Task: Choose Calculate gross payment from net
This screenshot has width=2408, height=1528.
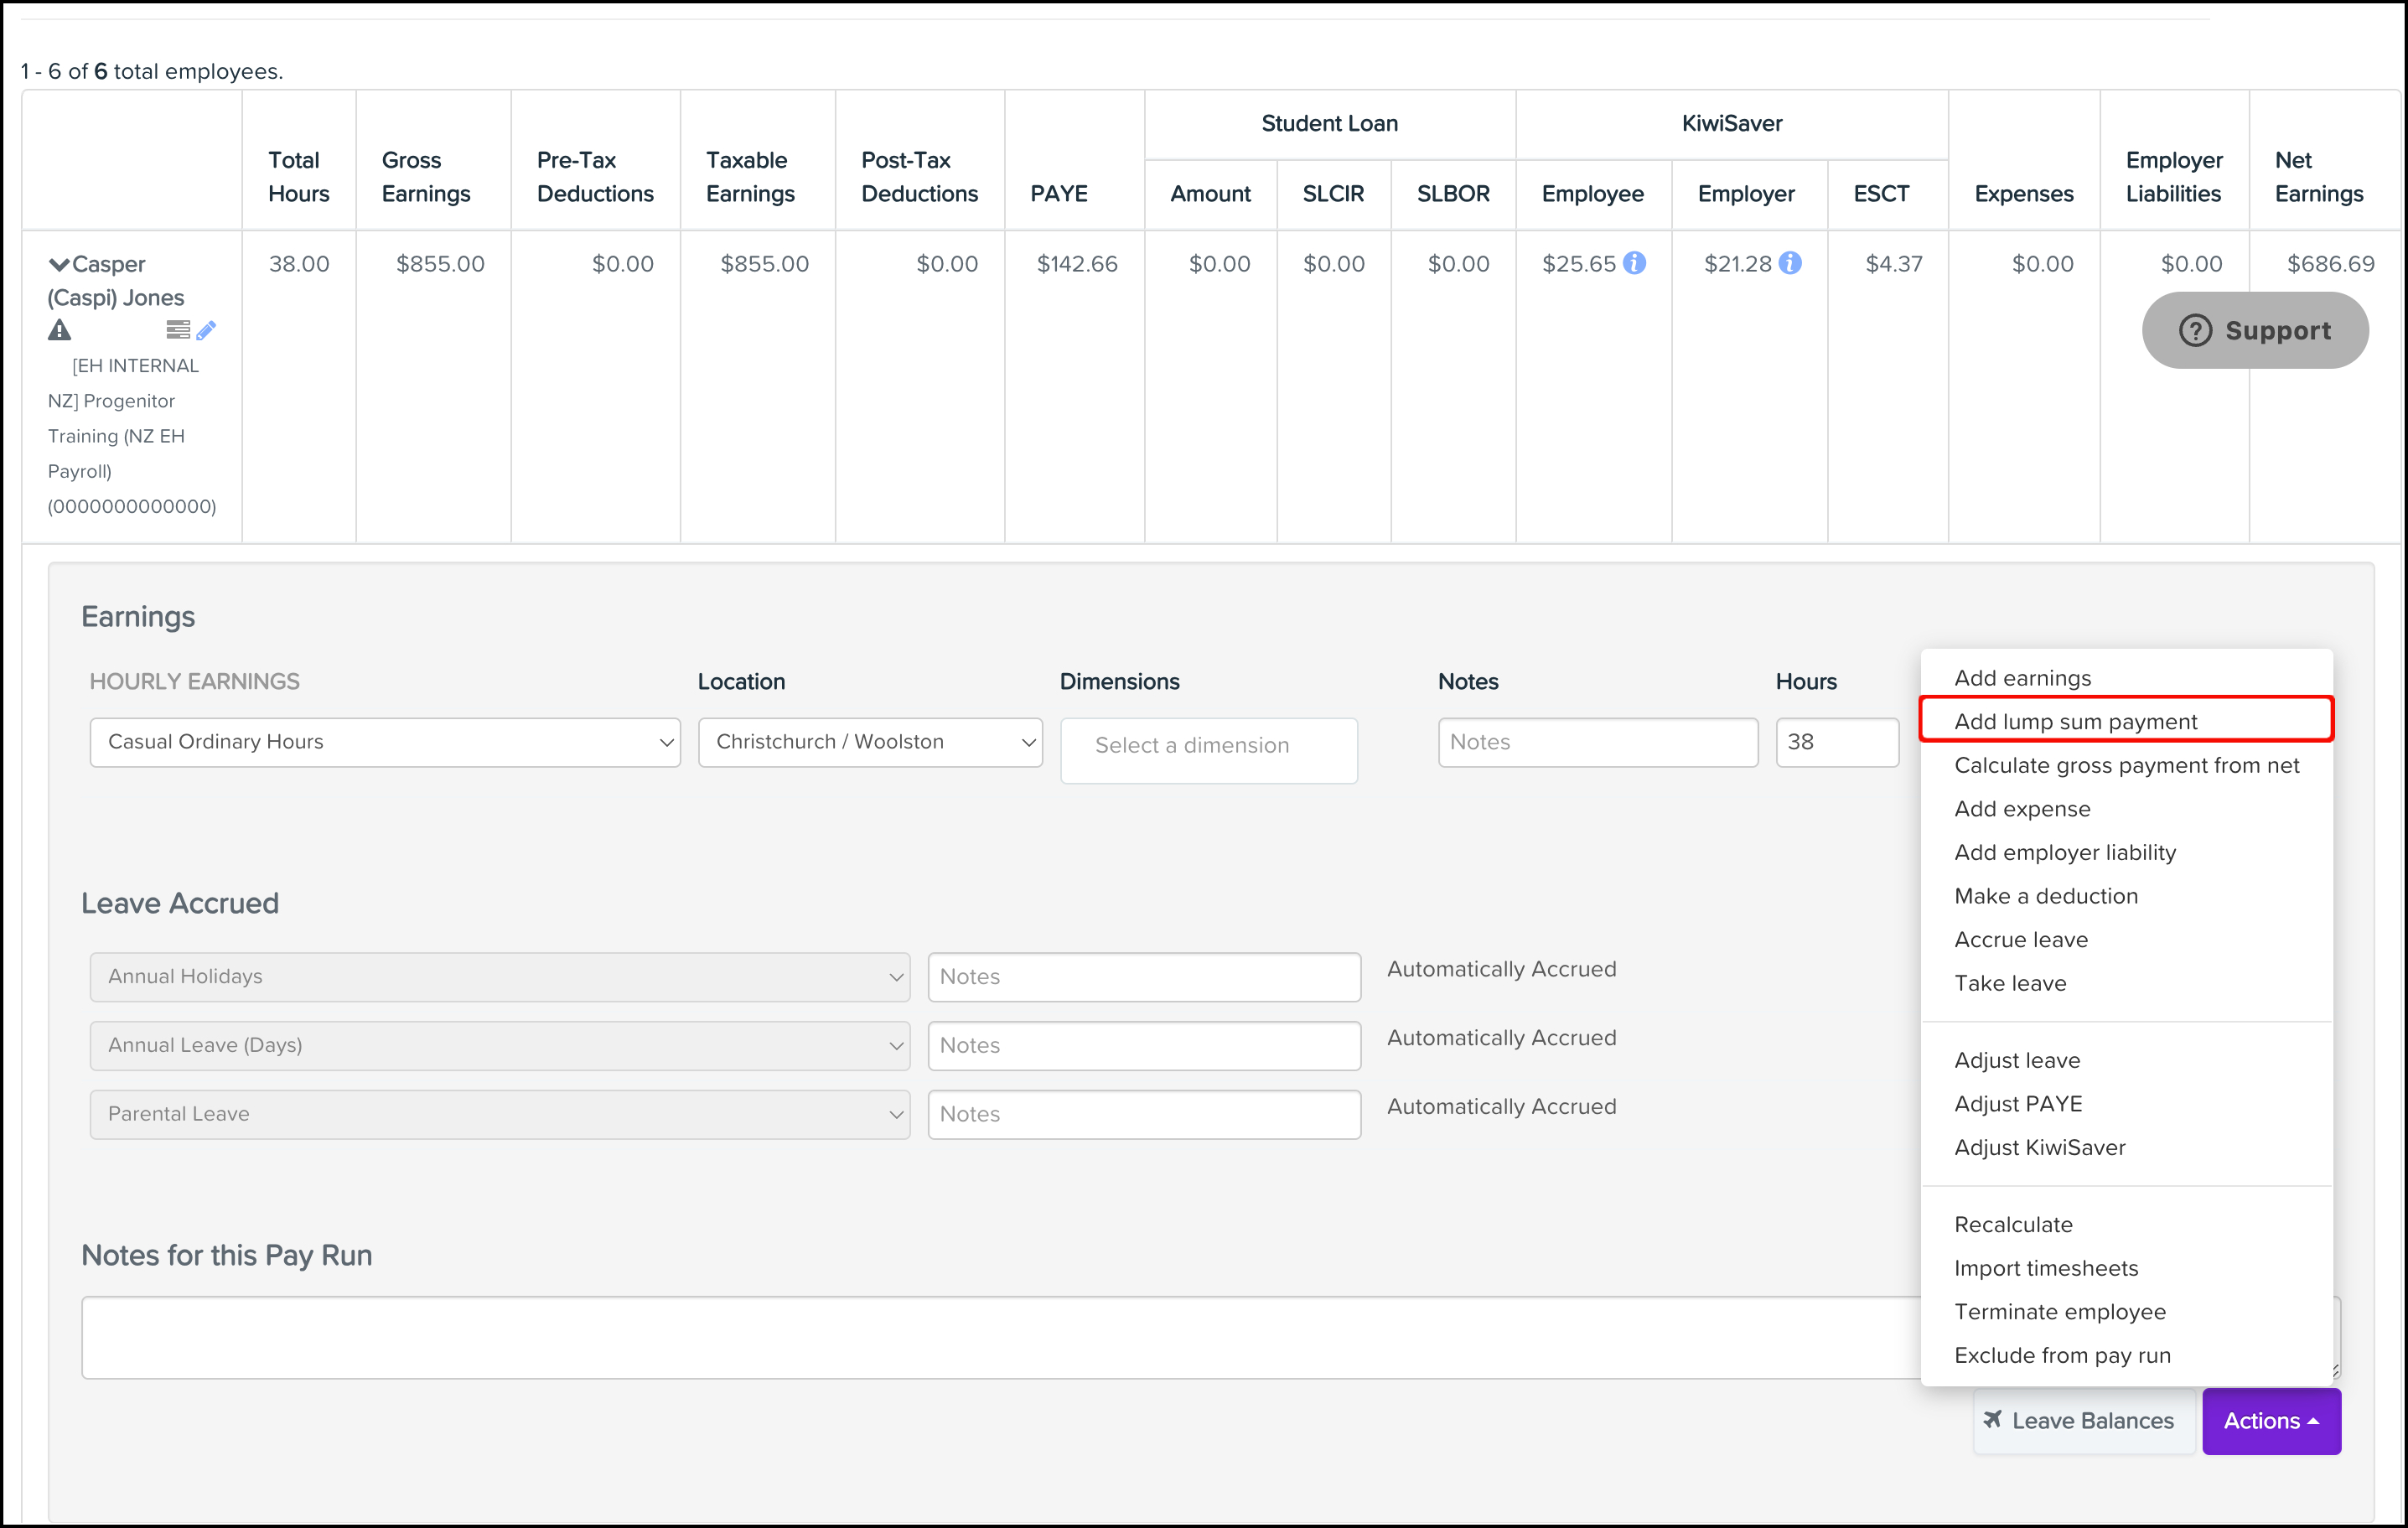Action: tap(2126, 765)
